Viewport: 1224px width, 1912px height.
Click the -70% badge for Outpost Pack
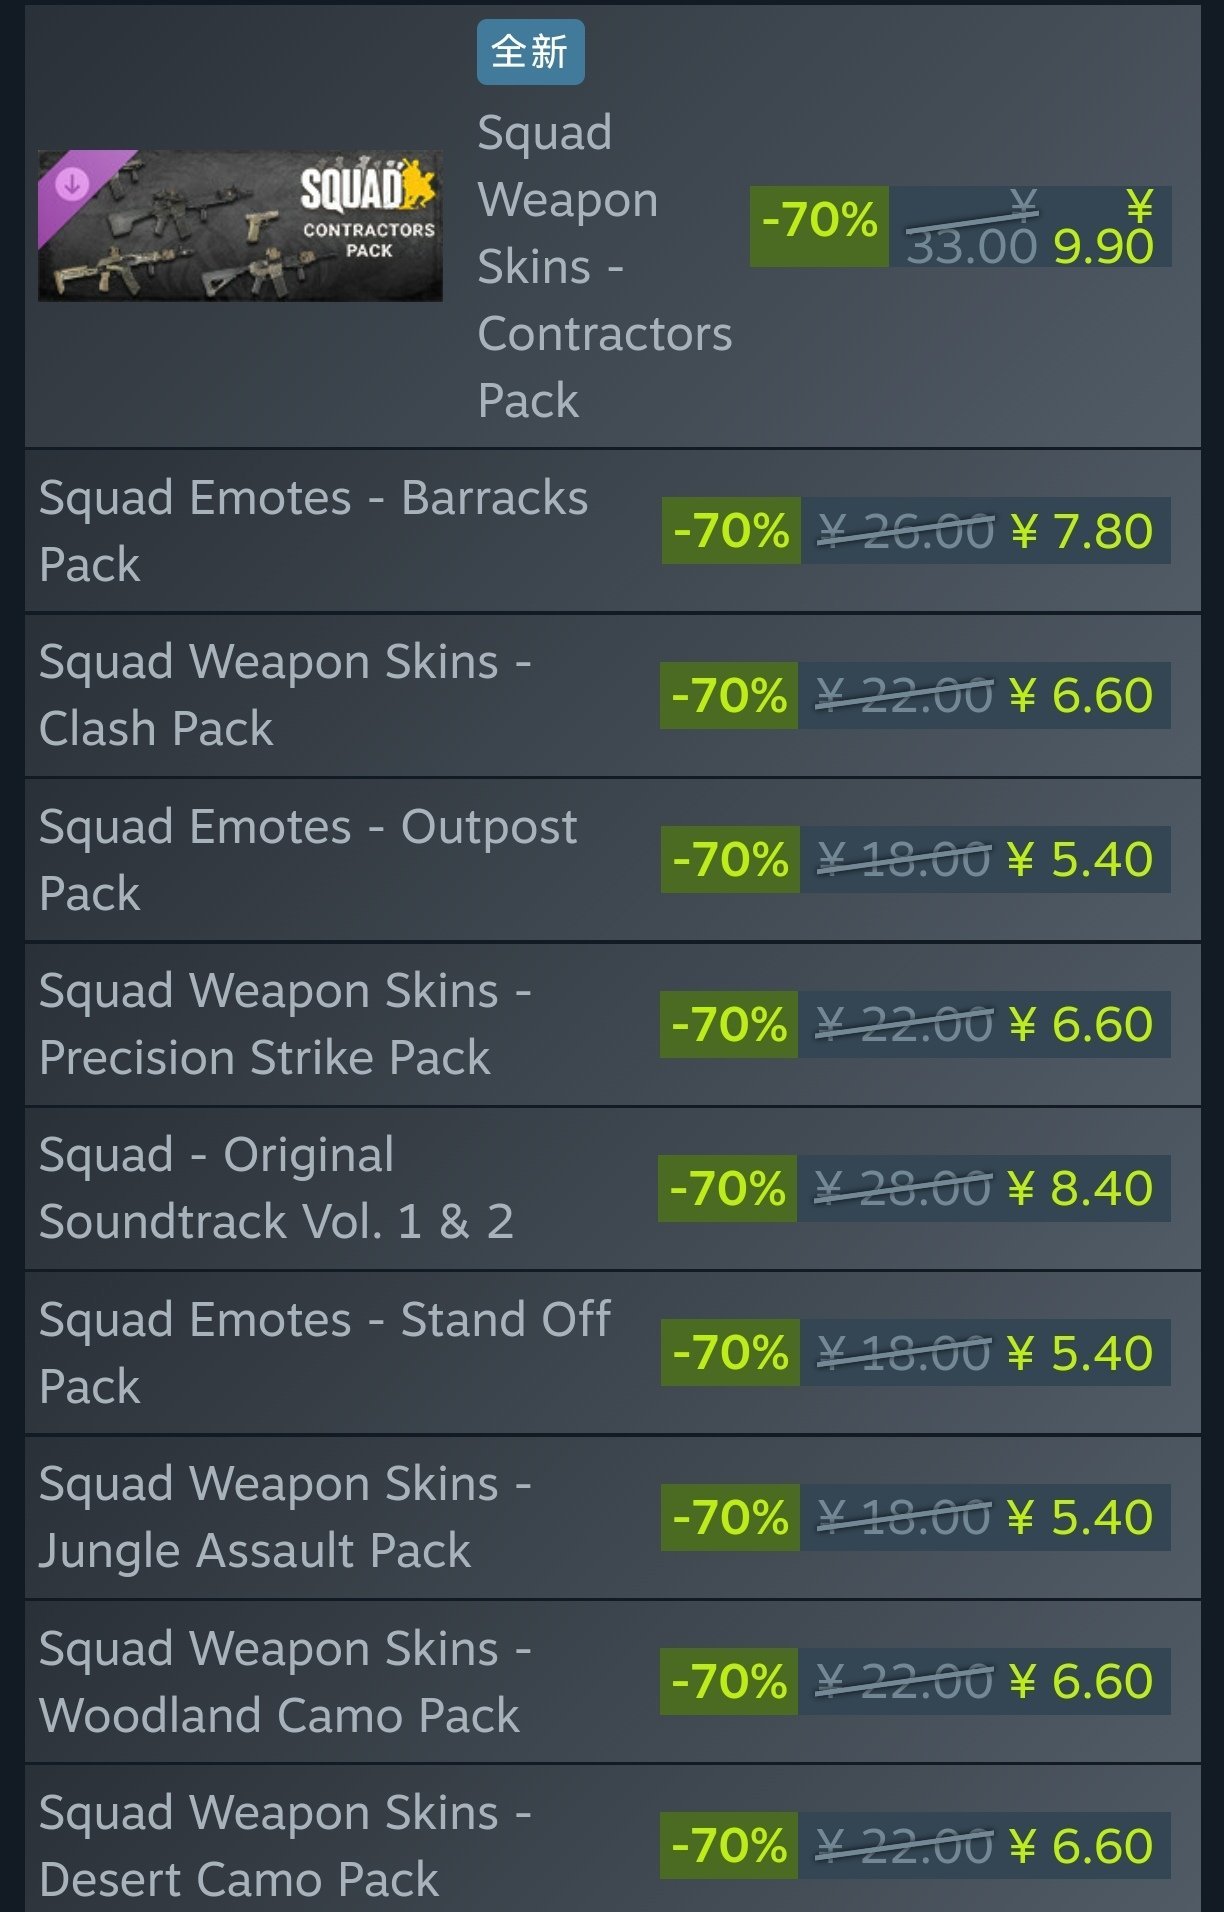(730, 859)
